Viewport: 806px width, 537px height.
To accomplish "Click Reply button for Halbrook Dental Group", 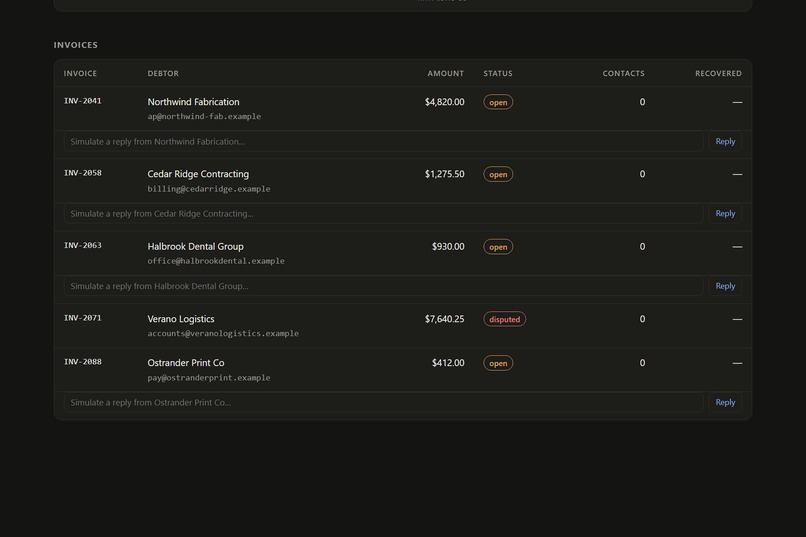I will pyautogui.click(x=725, y=286).
